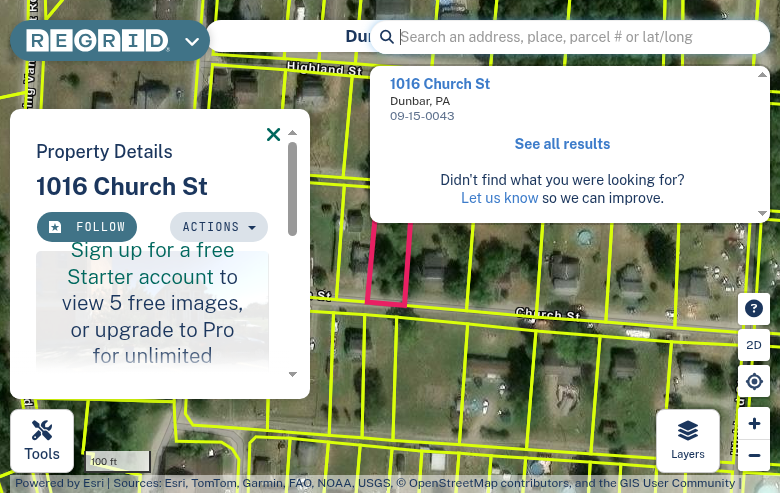Click the help question mark icon
This screenshot has height=493, width=780.
754,309
